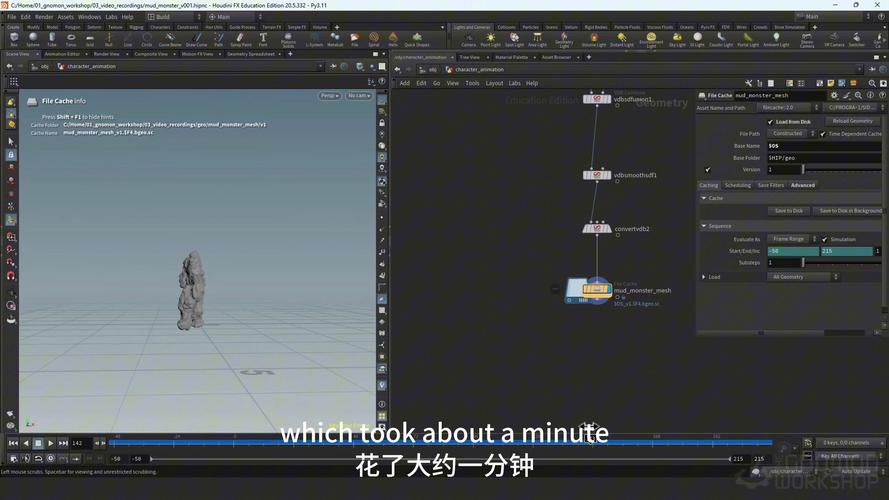Switch to the Scheduling tab

click(x=737, y=185)
